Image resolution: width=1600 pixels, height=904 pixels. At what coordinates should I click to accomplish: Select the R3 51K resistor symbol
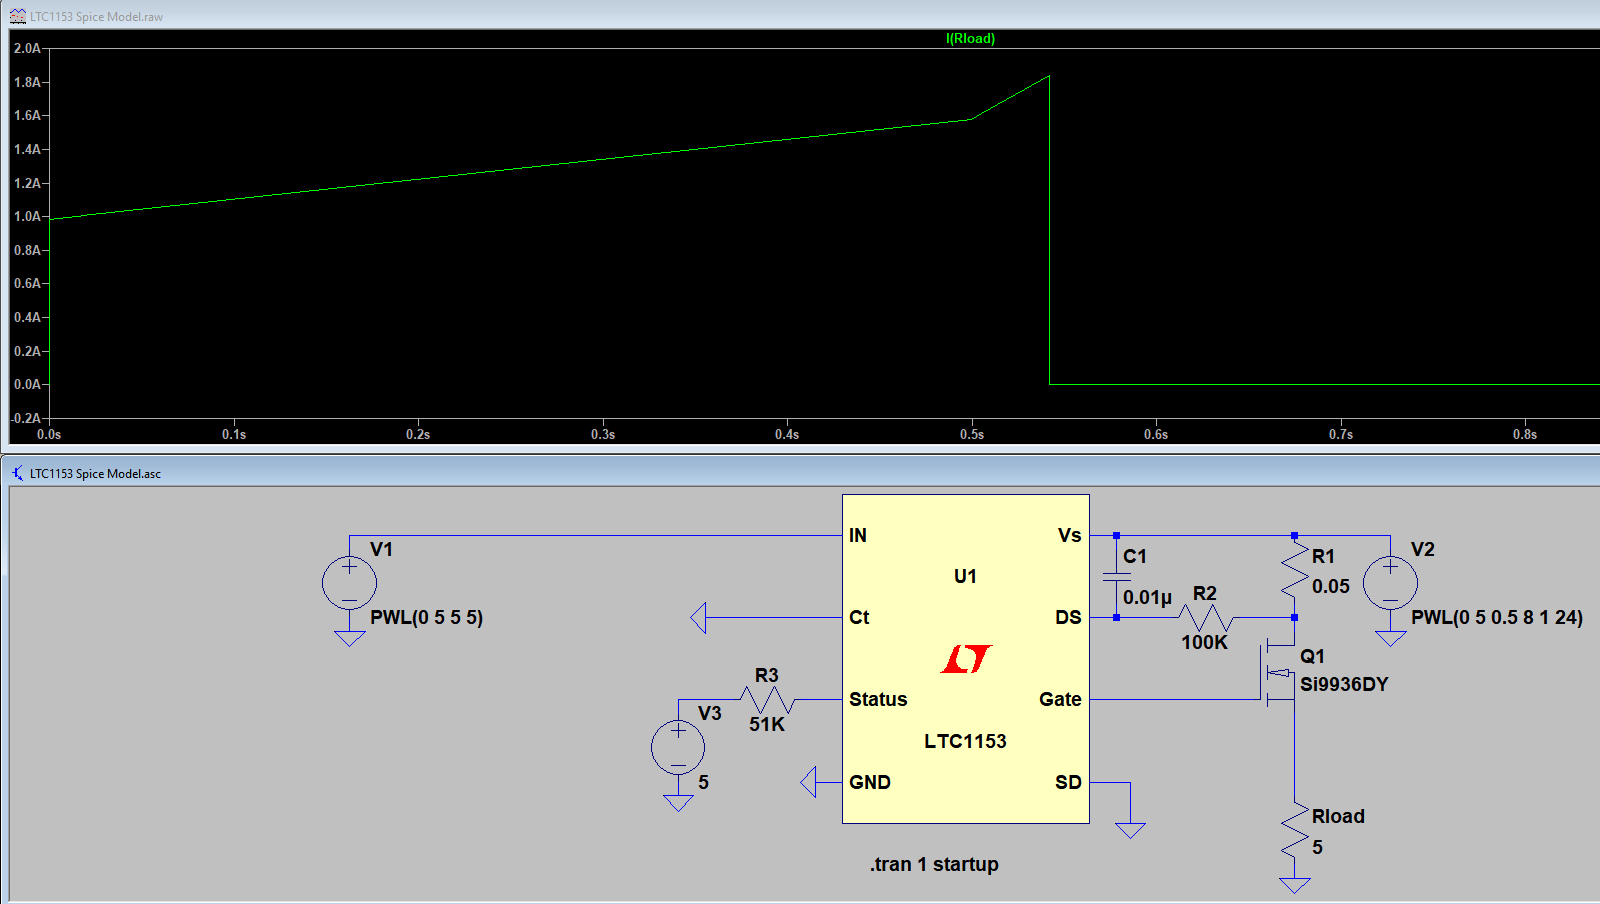pos(767,699)
